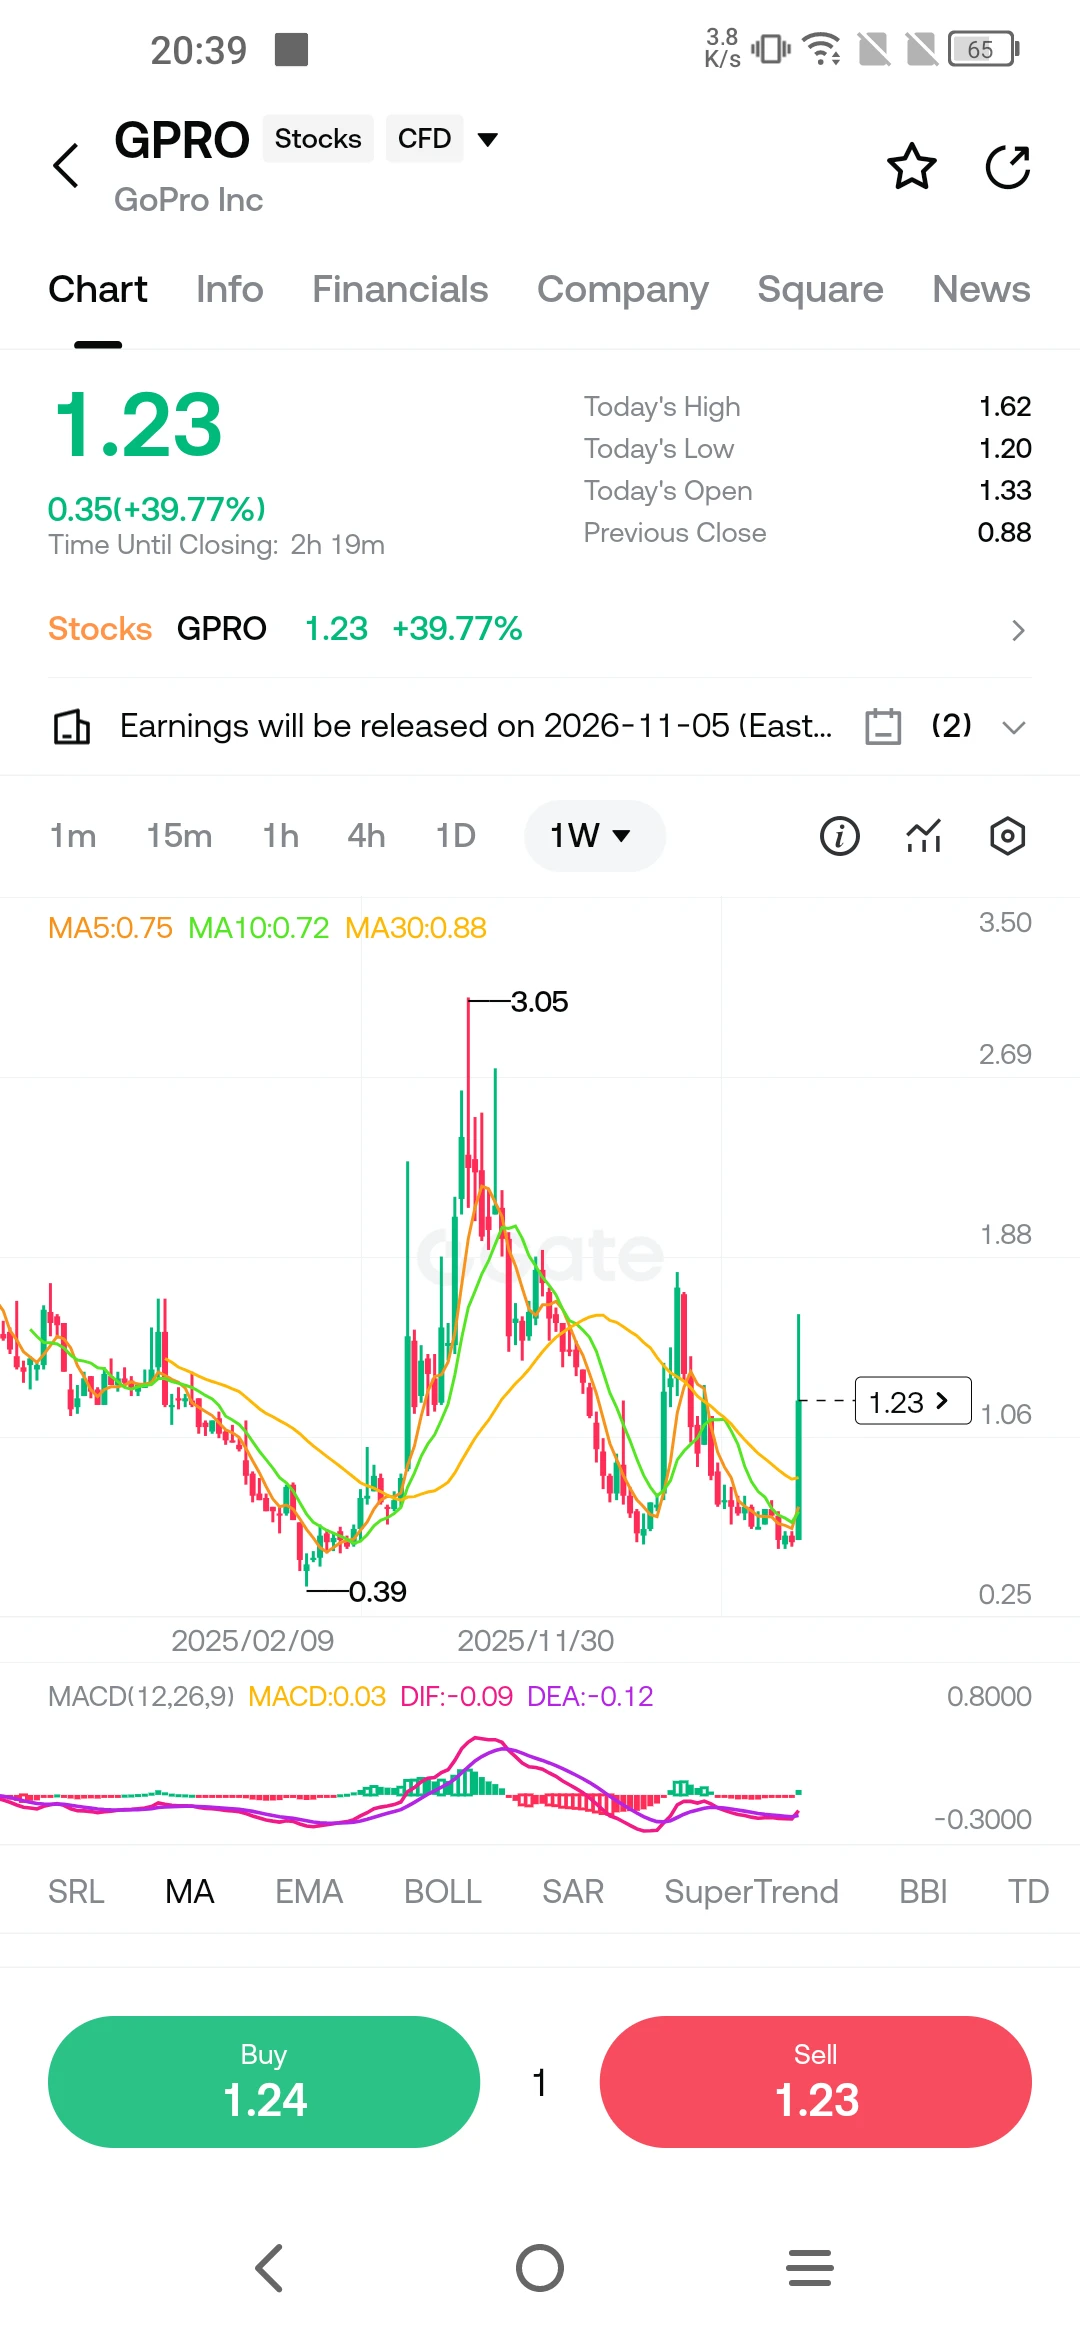Switch to the Financials tab
The width and height of the screenshot is (1080, 2340).
tap(400, 290)
